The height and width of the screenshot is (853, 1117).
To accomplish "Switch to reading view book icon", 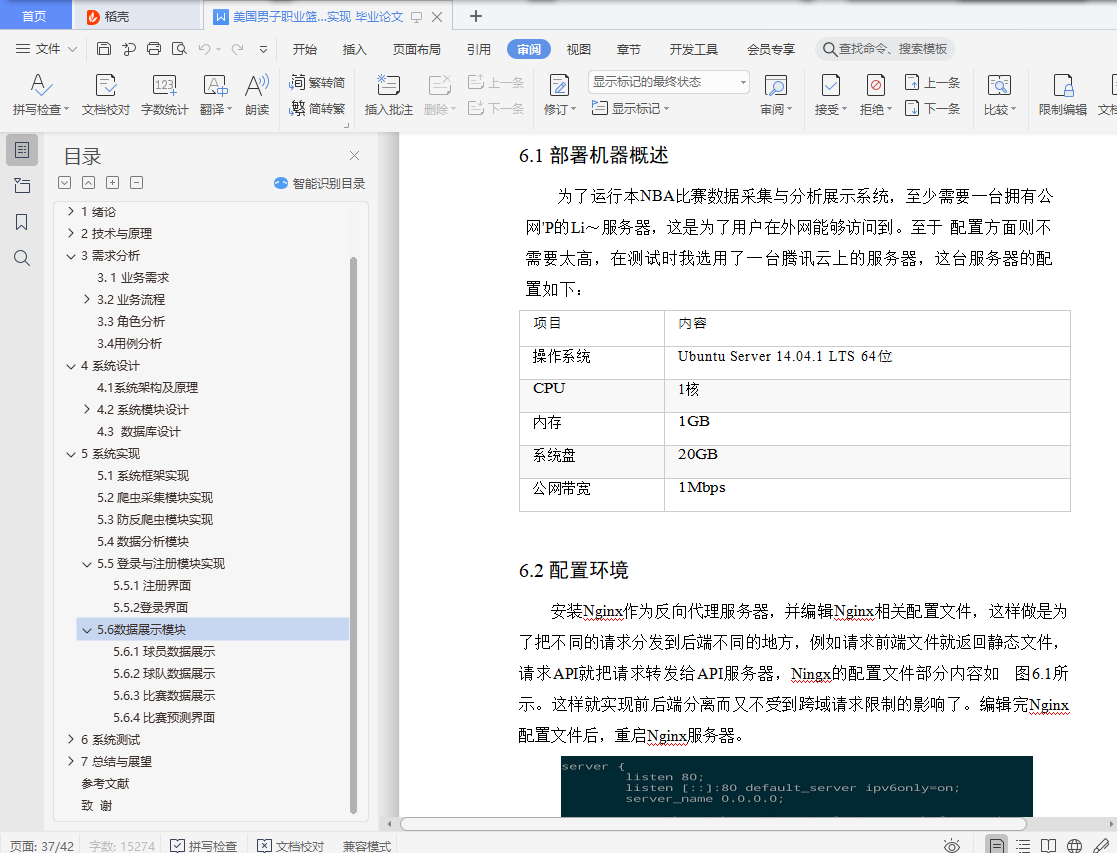I will tap(1049, 846).
